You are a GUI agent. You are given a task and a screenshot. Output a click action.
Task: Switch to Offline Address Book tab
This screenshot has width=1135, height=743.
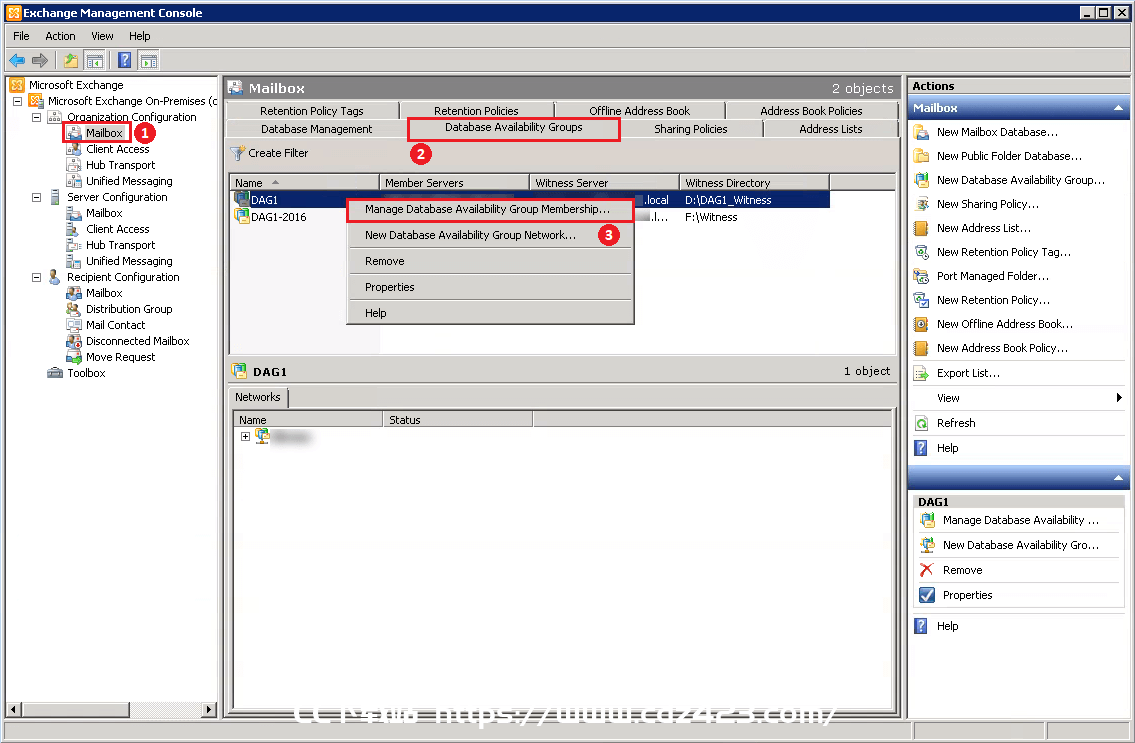[639, 111]
